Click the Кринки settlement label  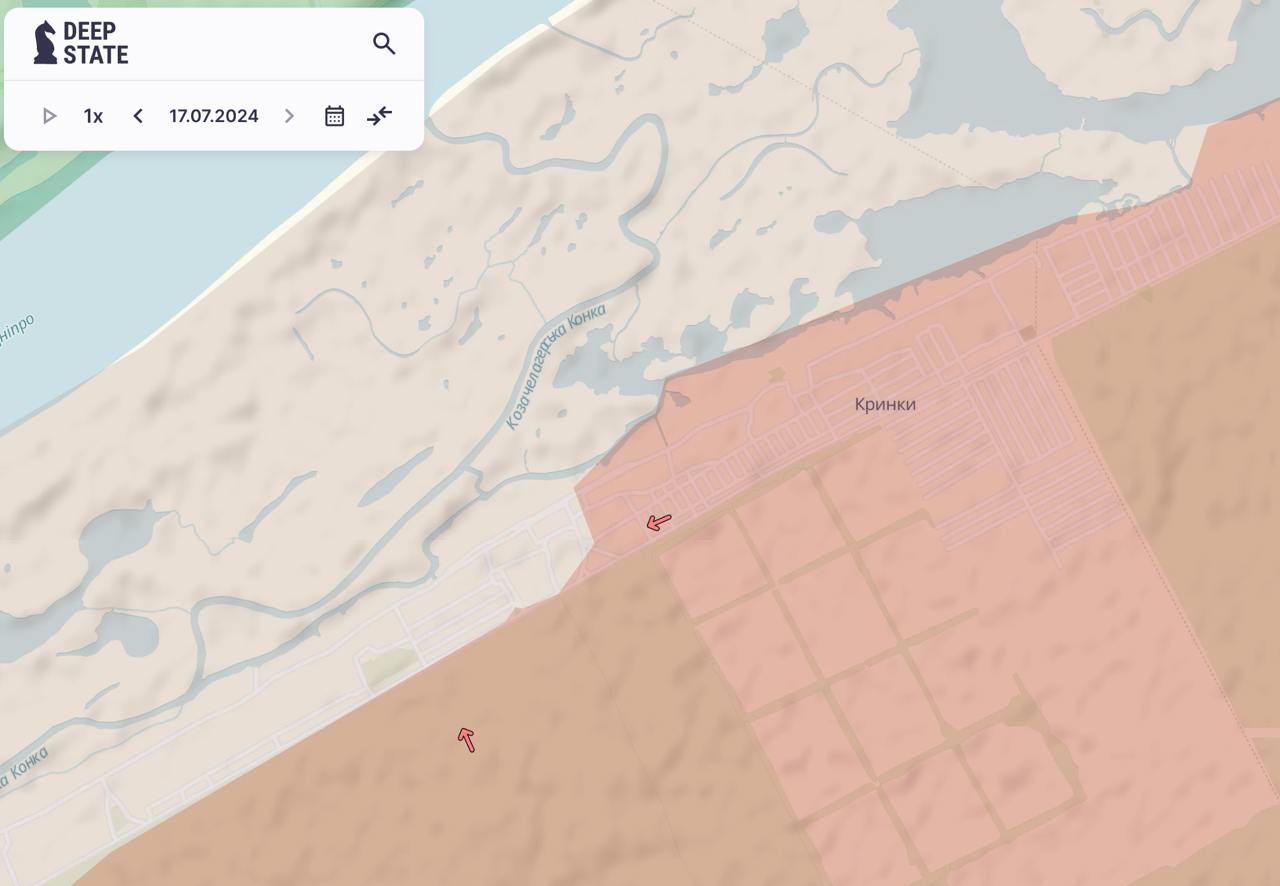tap(885, 404)
